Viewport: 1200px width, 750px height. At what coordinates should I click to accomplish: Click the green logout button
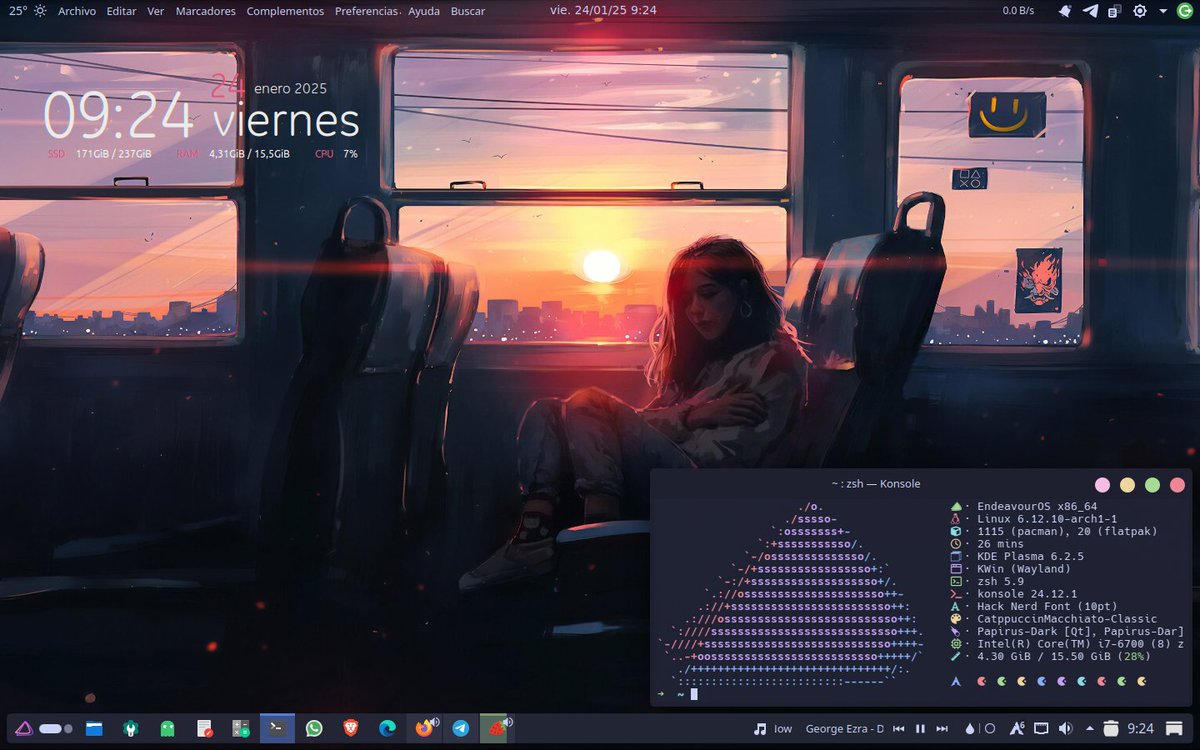(1185, 11)
